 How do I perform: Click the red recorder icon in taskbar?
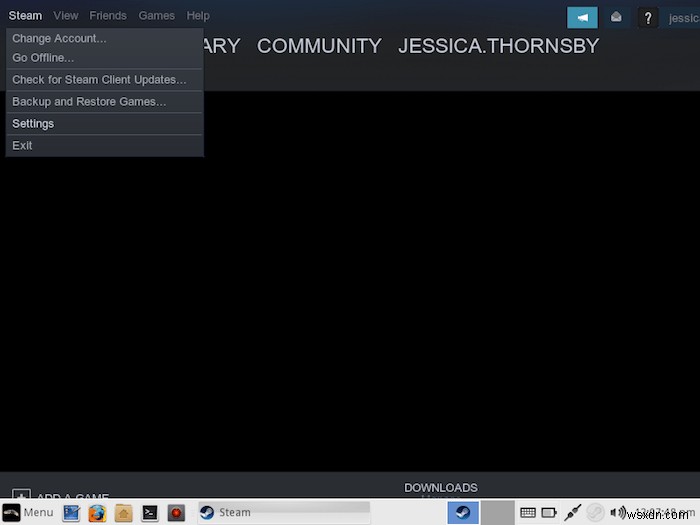tap(176, 513)
